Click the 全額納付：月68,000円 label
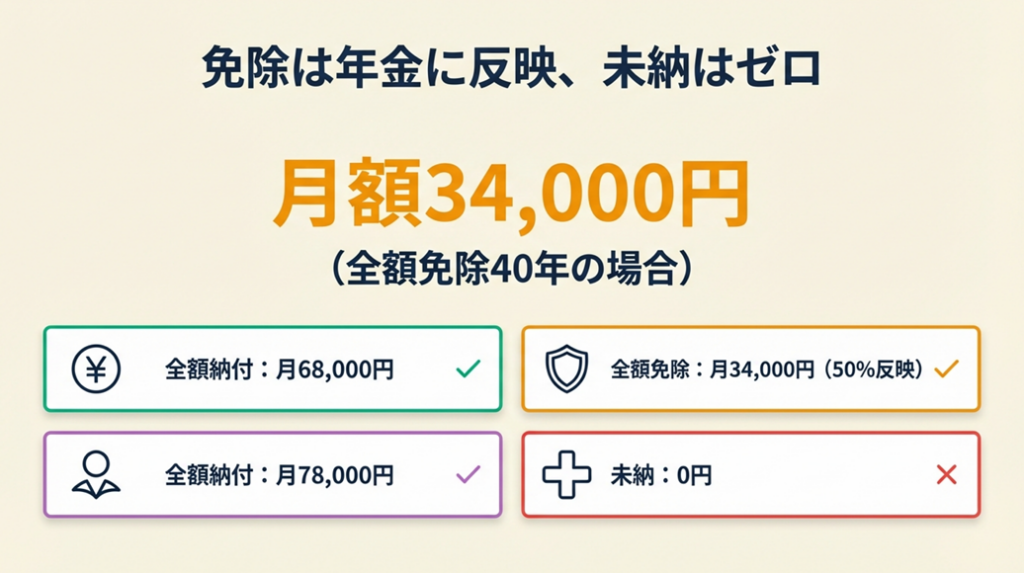This screenshot has height=573, width=1024. coord(279,370)
